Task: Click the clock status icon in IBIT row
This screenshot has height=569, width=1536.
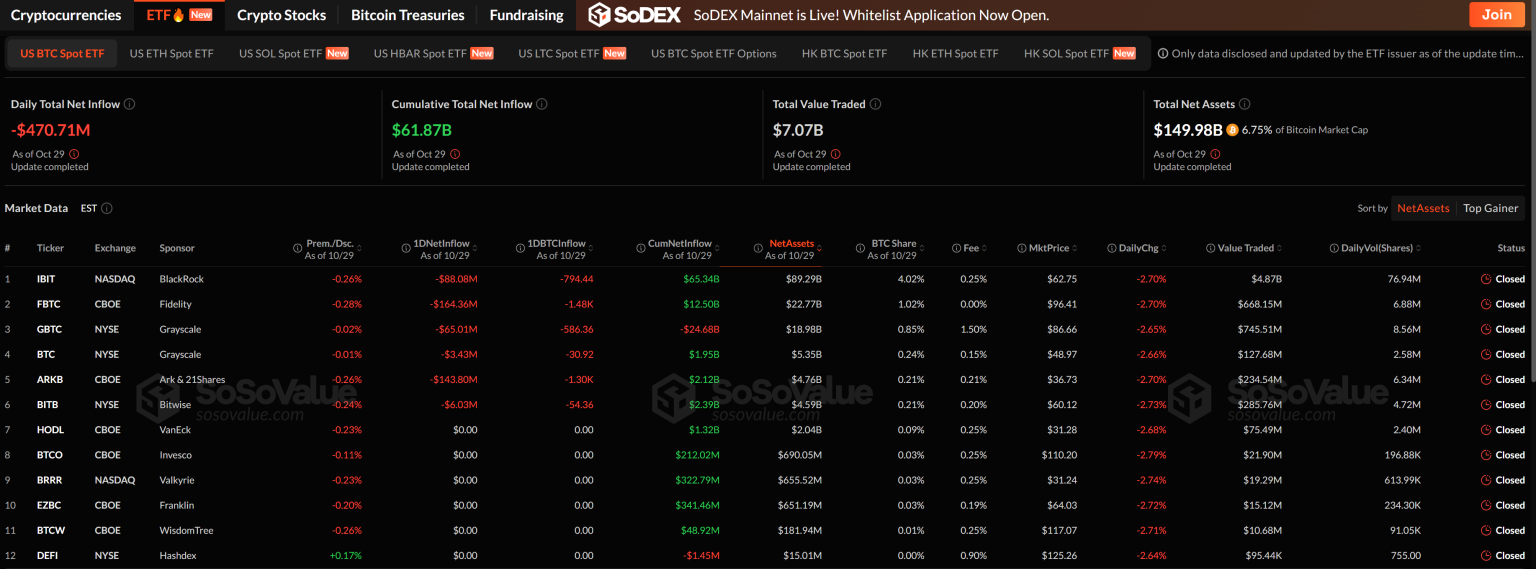Action: click(1486, 279)
